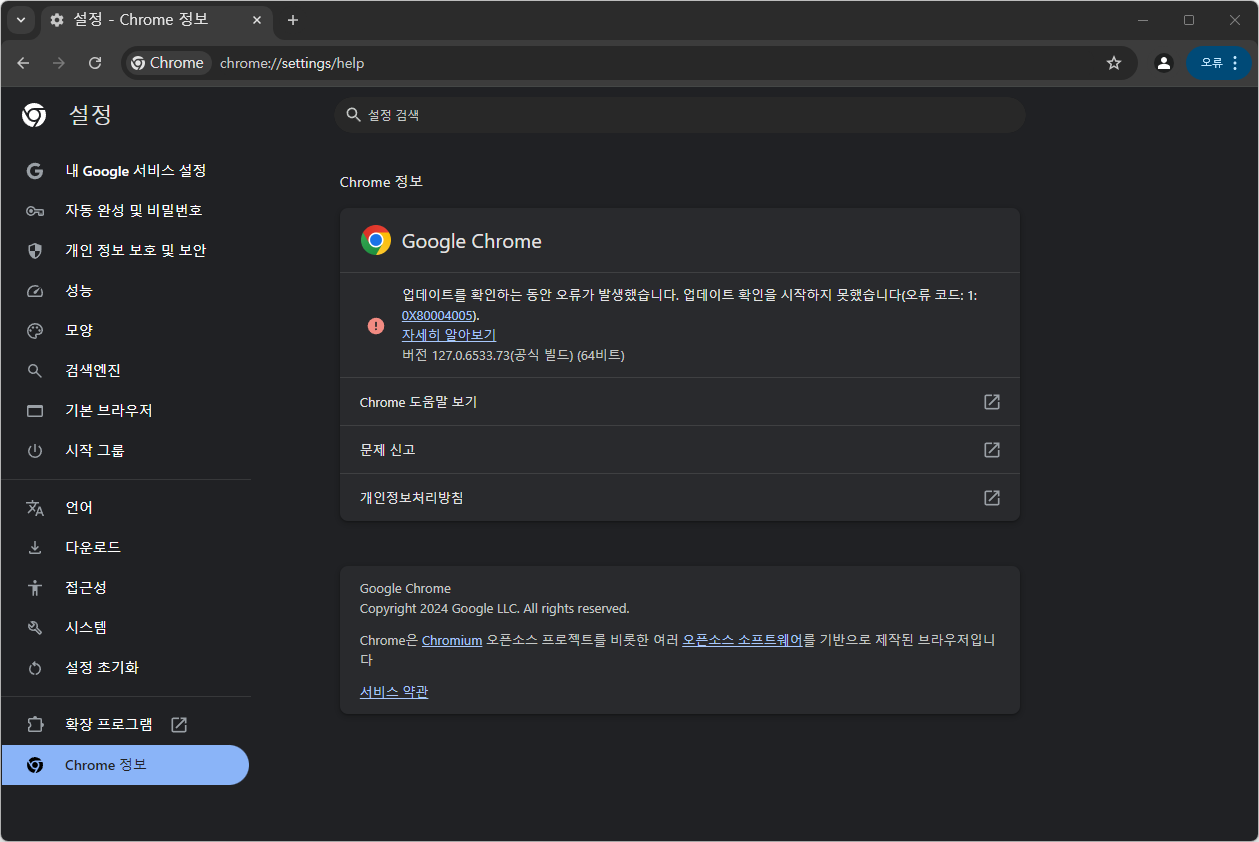
Task: Click the version text 버전 127.0.6533.73
Action: [513, 355]
